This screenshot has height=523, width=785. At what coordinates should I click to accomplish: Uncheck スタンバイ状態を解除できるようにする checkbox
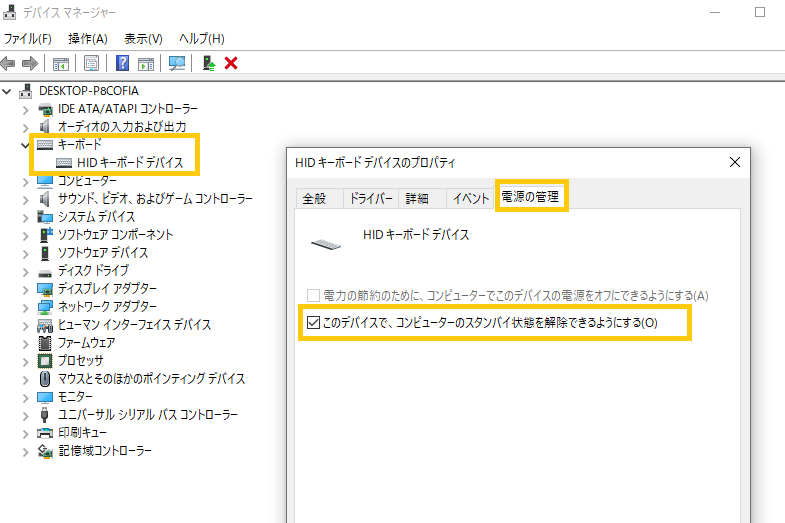(313, 322)
